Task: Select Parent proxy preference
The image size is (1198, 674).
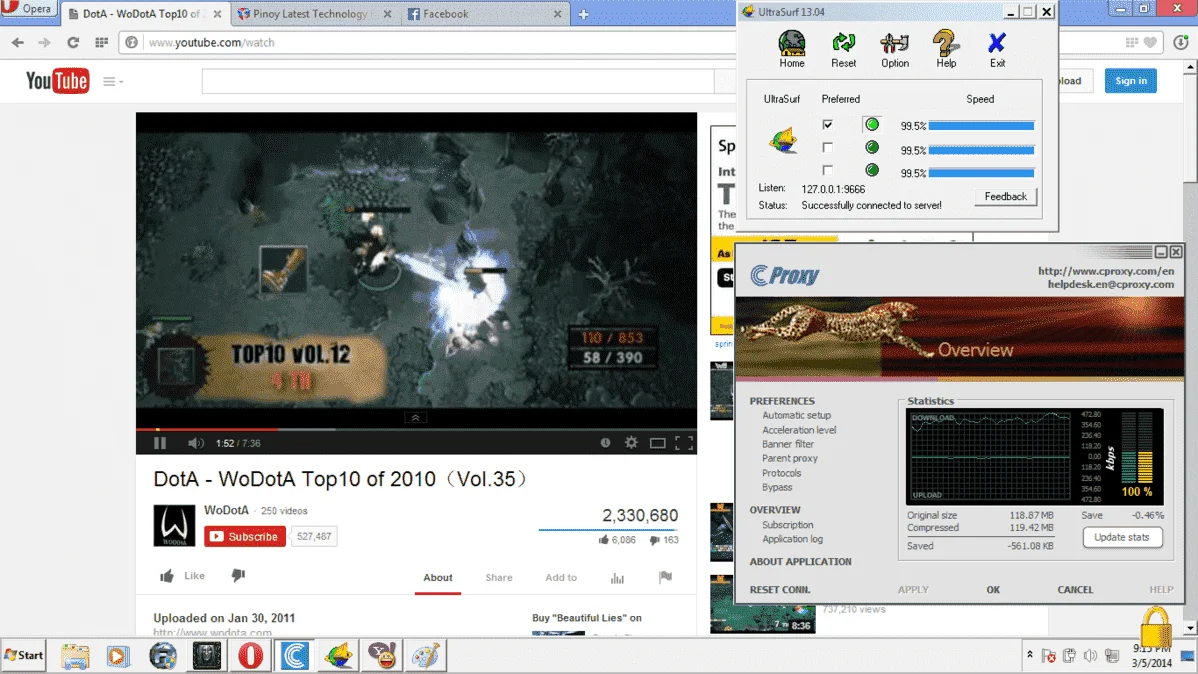Action: pos(789,459)
